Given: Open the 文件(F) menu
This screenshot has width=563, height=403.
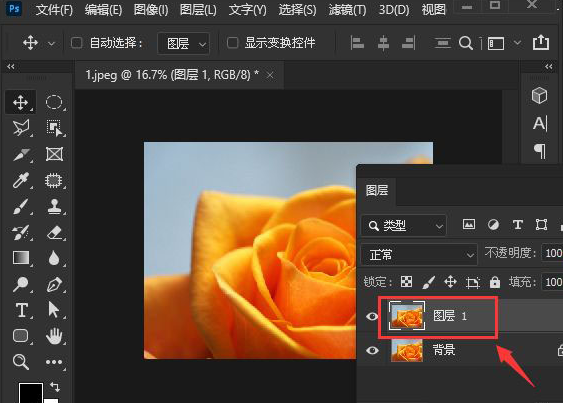Looking at the screenshot, I should tap(54, 10).
